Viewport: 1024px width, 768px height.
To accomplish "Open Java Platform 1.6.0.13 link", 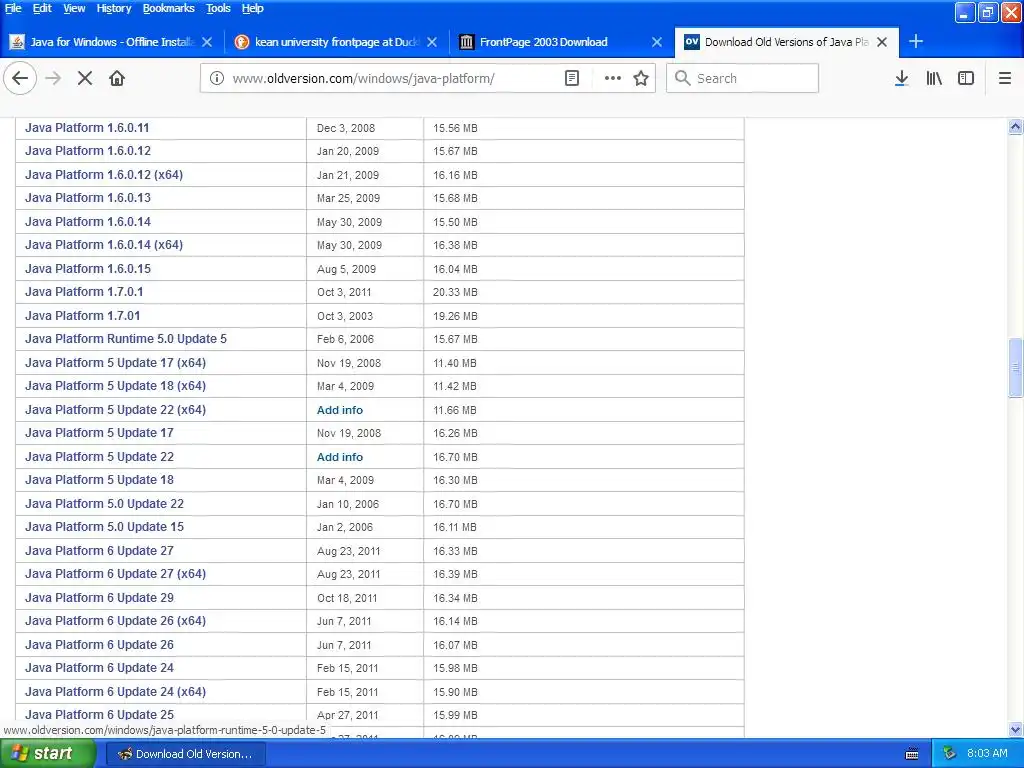I will click(x=88, y=198).
